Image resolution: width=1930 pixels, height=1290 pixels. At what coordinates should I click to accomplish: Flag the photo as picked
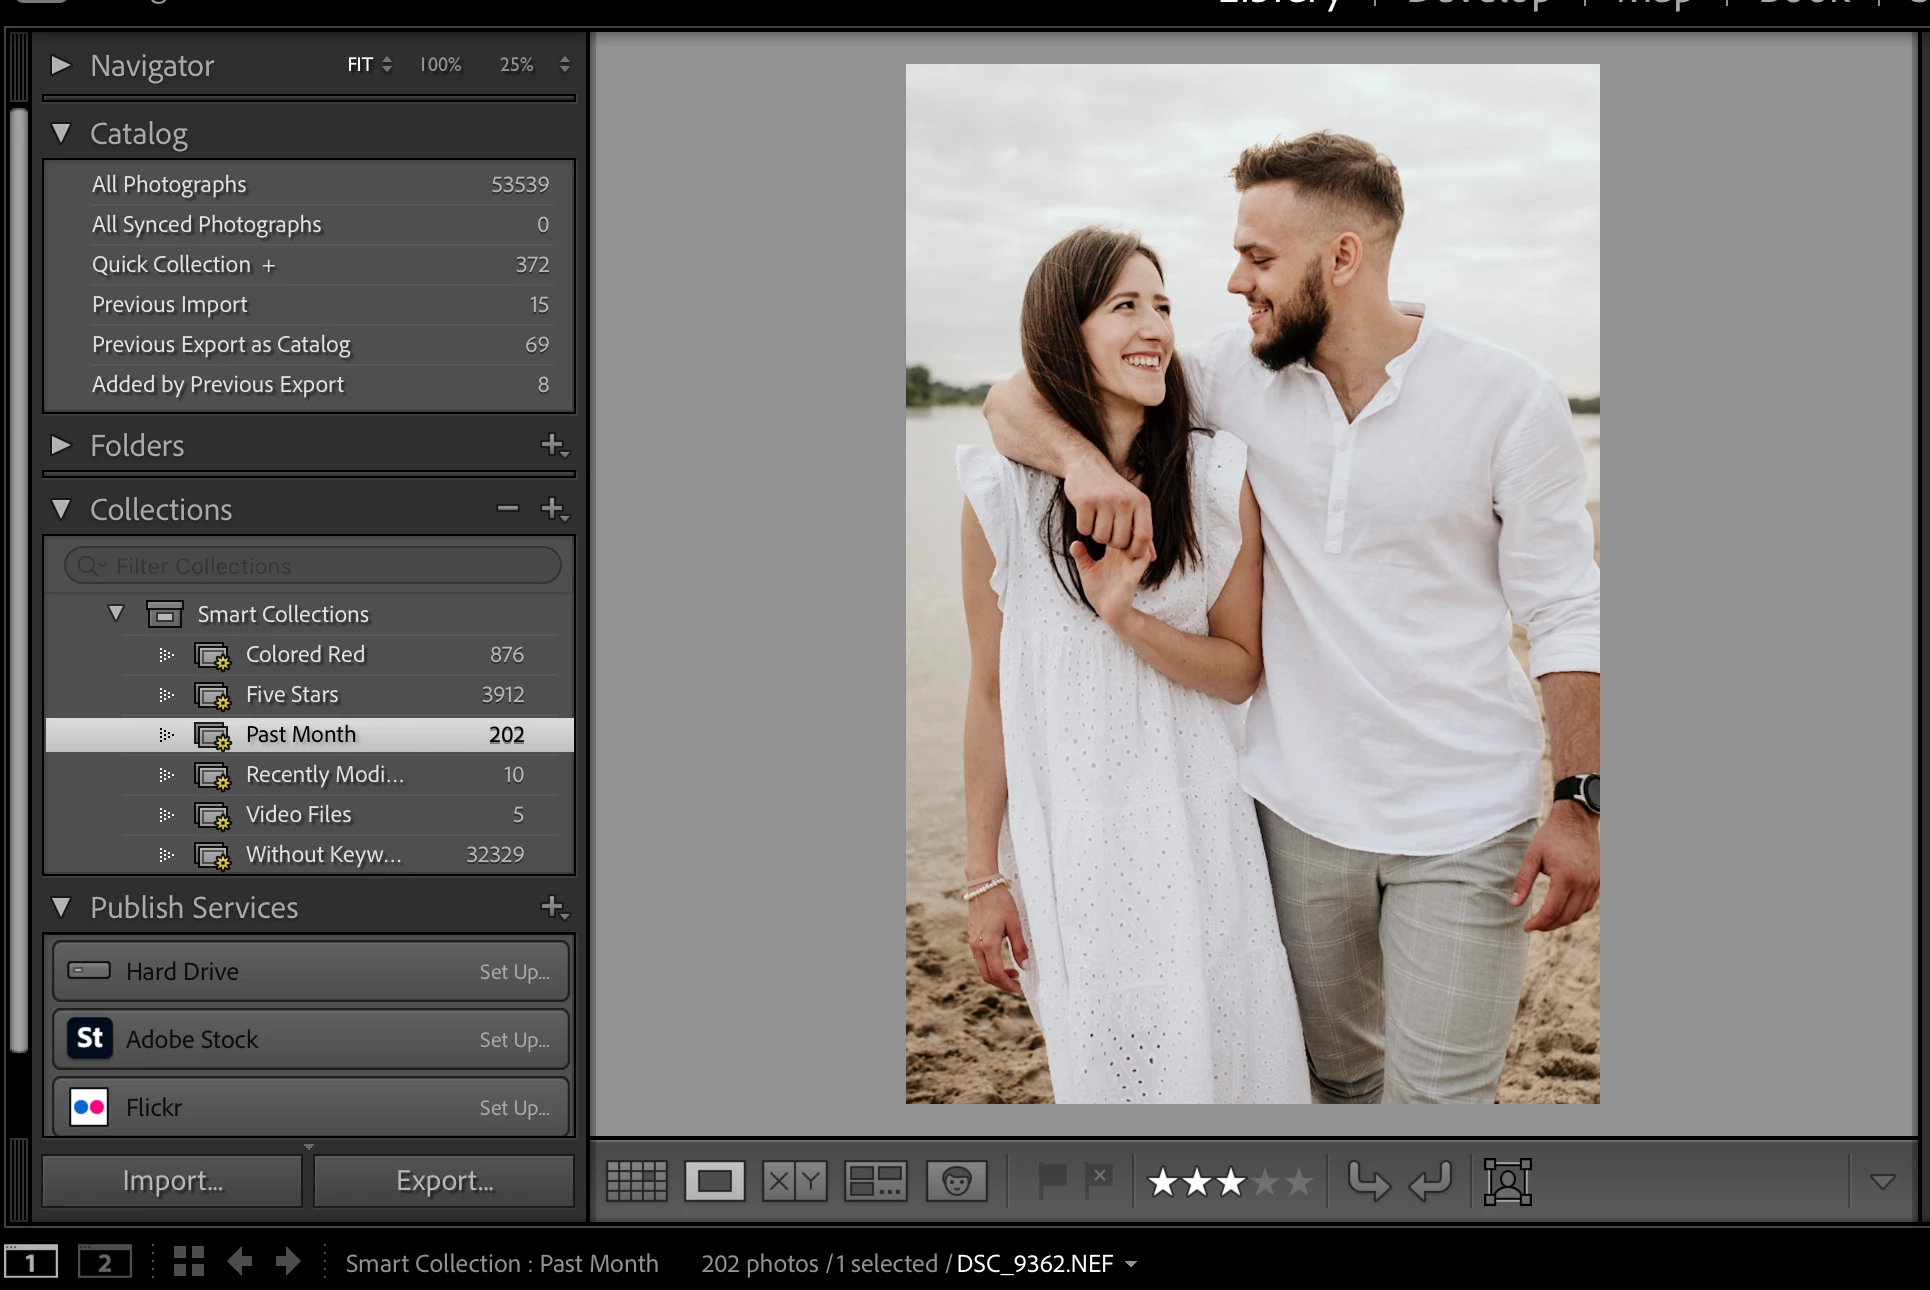[1052, 1181]
